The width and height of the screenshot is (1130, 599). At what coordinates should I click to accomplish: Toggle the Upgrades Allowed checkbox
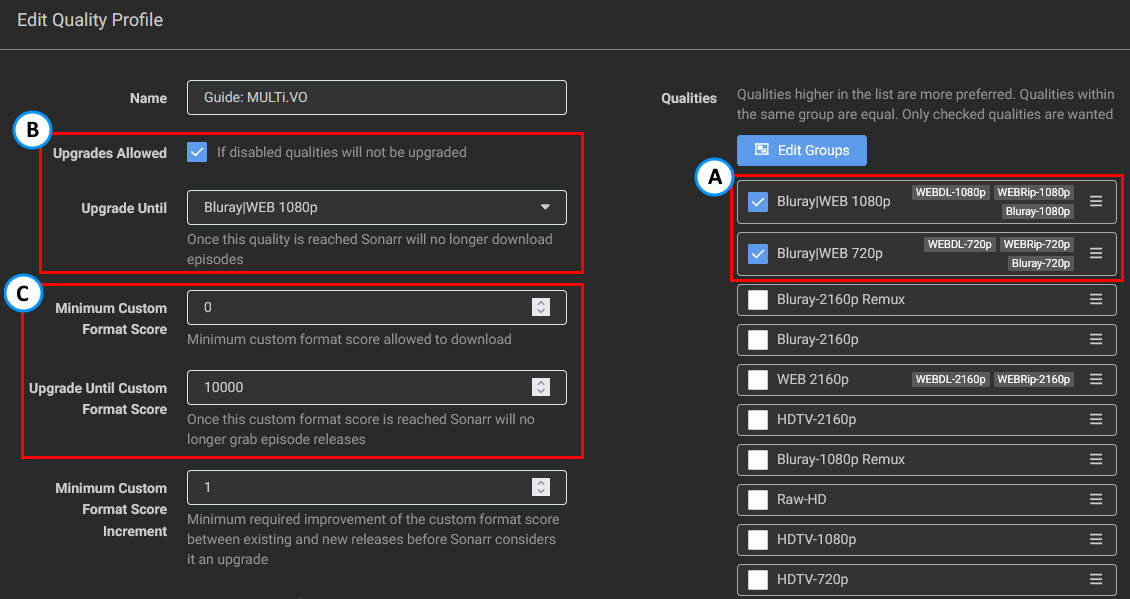[x=197, y=153]
